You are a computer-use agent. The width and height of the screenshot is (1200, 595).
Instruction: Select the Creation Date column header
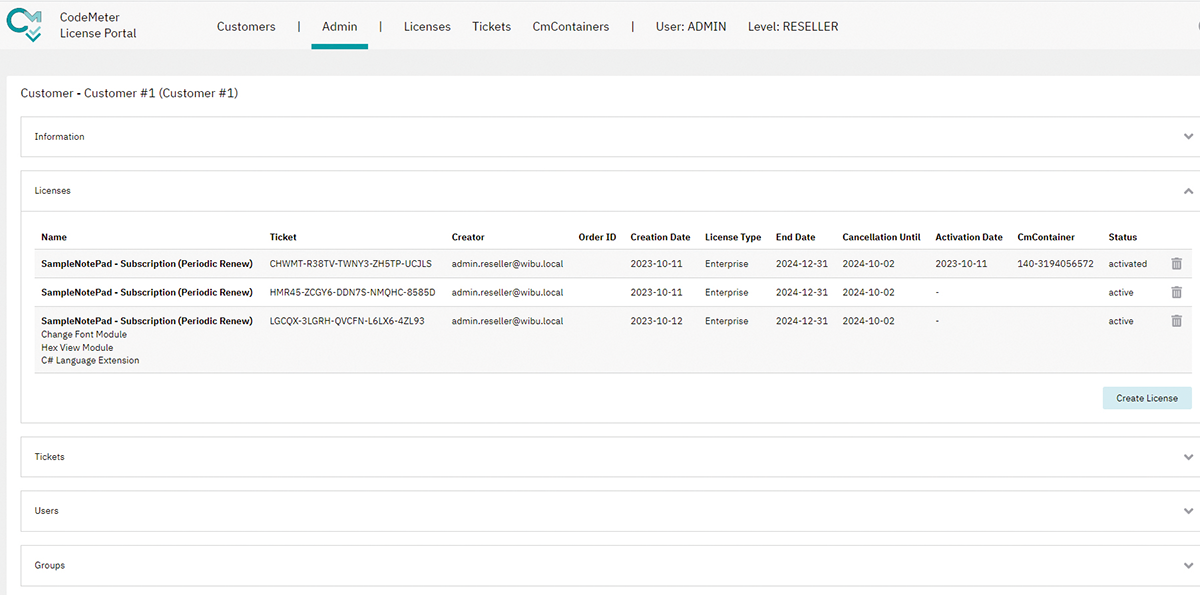pyautogui.click(x=660, y=238)
